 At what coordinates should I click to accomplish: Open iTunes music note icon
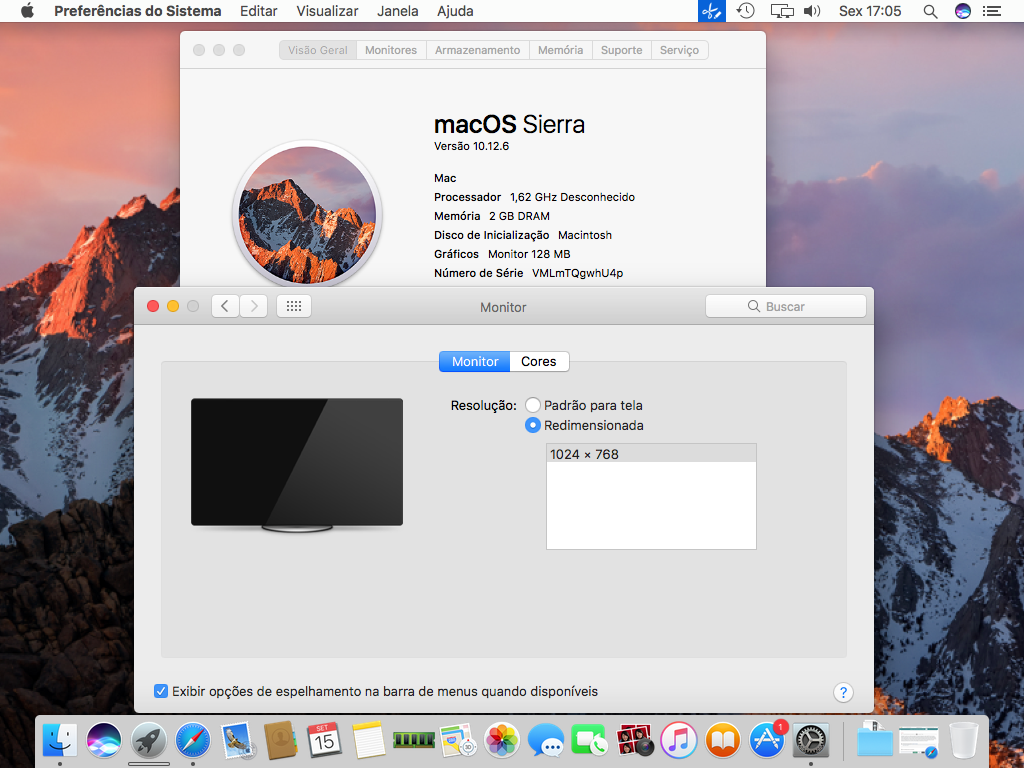point(679,741)
